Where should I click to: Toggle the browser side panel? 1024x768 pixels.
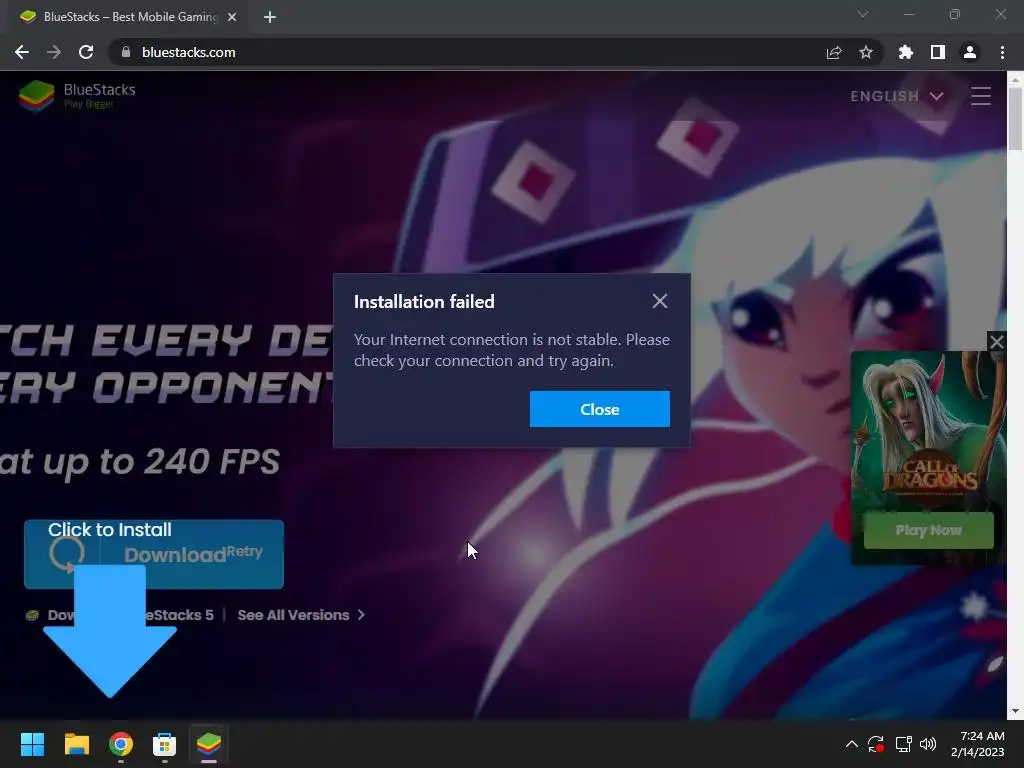938,52
